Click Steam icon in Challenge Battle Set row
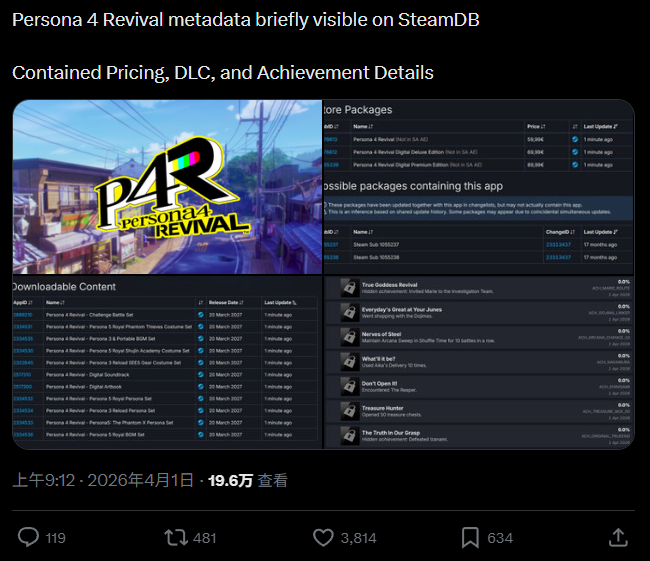Screen dimensions: 650x561 (201, 315)
